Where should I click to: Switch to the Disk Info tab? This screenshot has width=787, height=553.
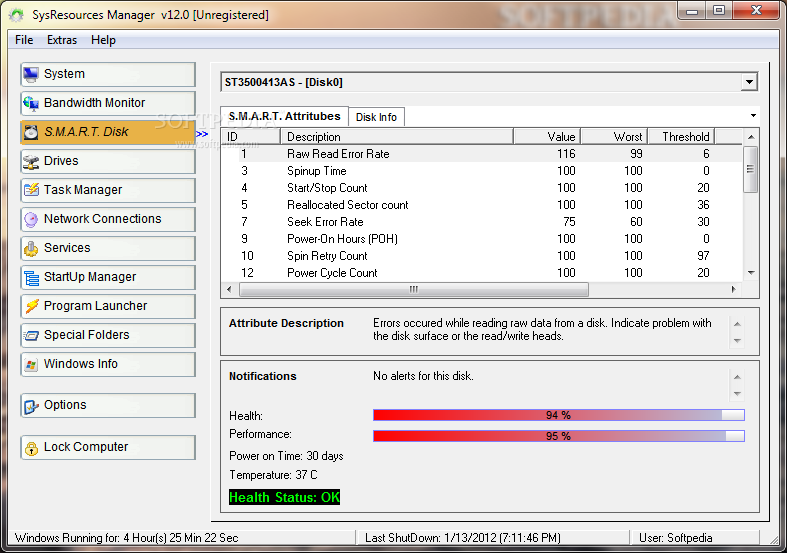[x=376, y=117]
